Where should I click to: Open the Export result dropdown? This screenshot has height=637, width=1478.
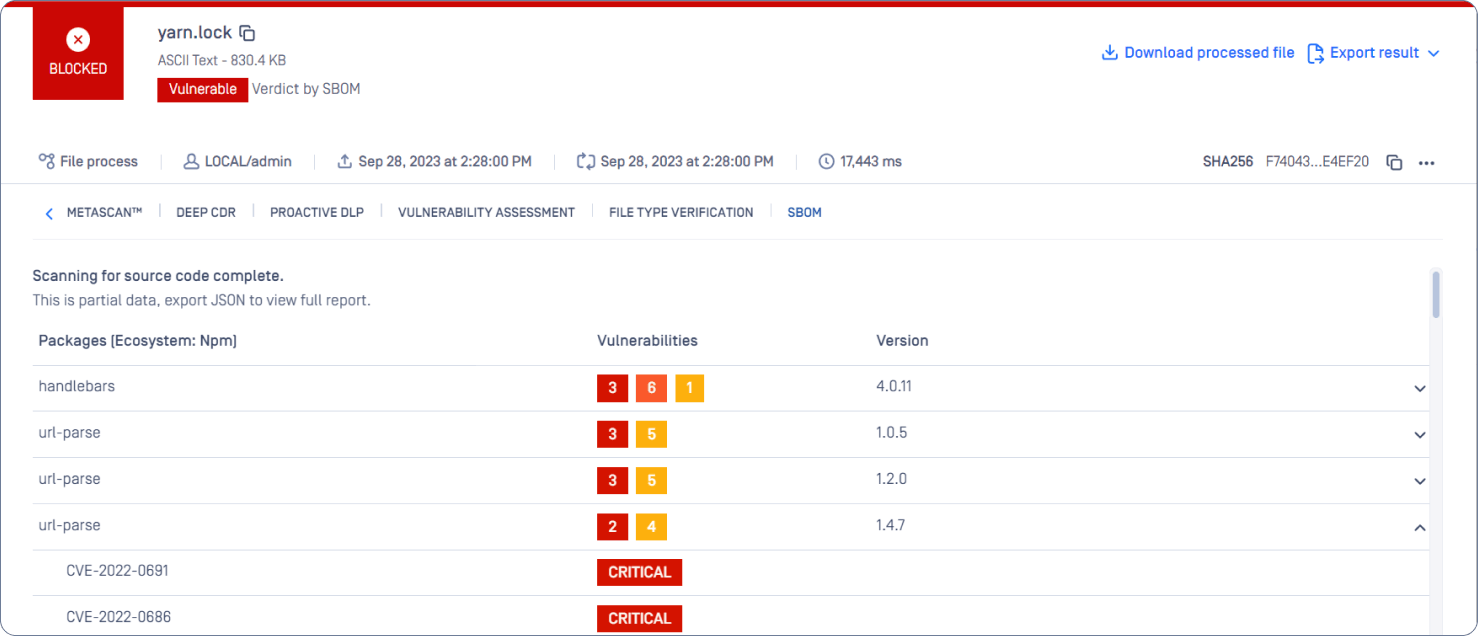pyautogui.click(x=1375, y=53)
